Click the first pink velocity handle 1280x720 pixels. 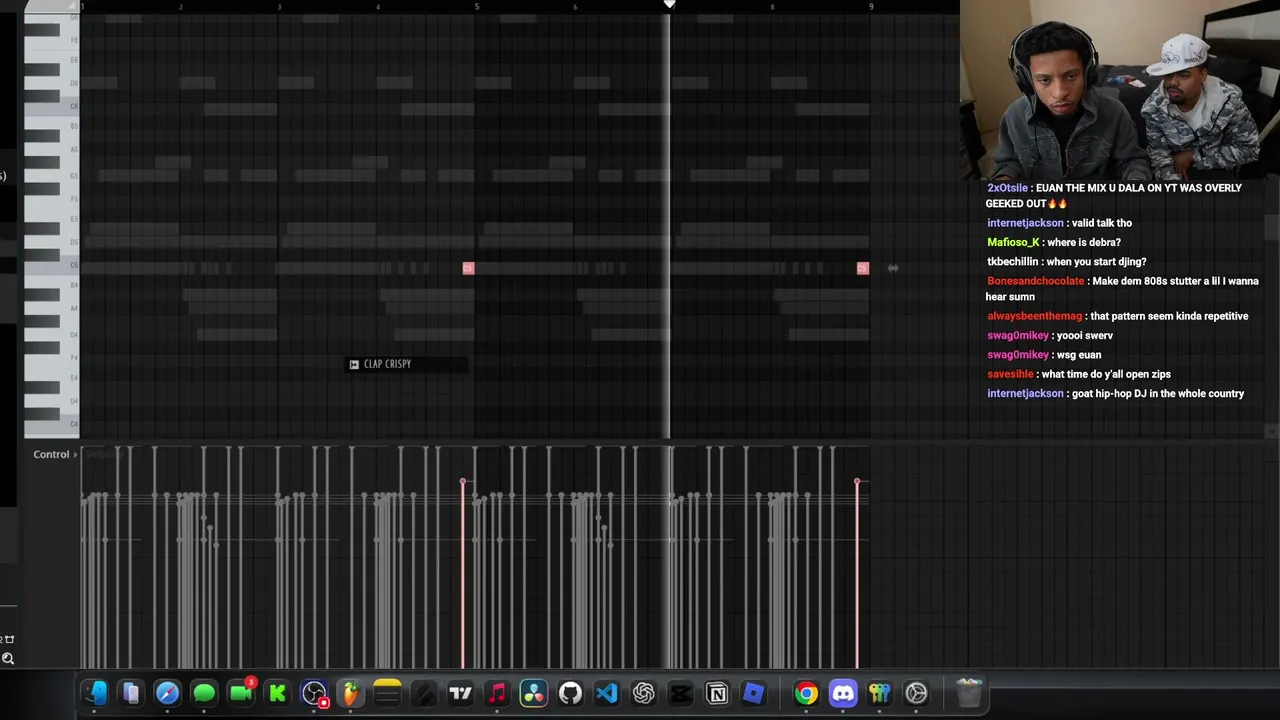pos(463,482)
